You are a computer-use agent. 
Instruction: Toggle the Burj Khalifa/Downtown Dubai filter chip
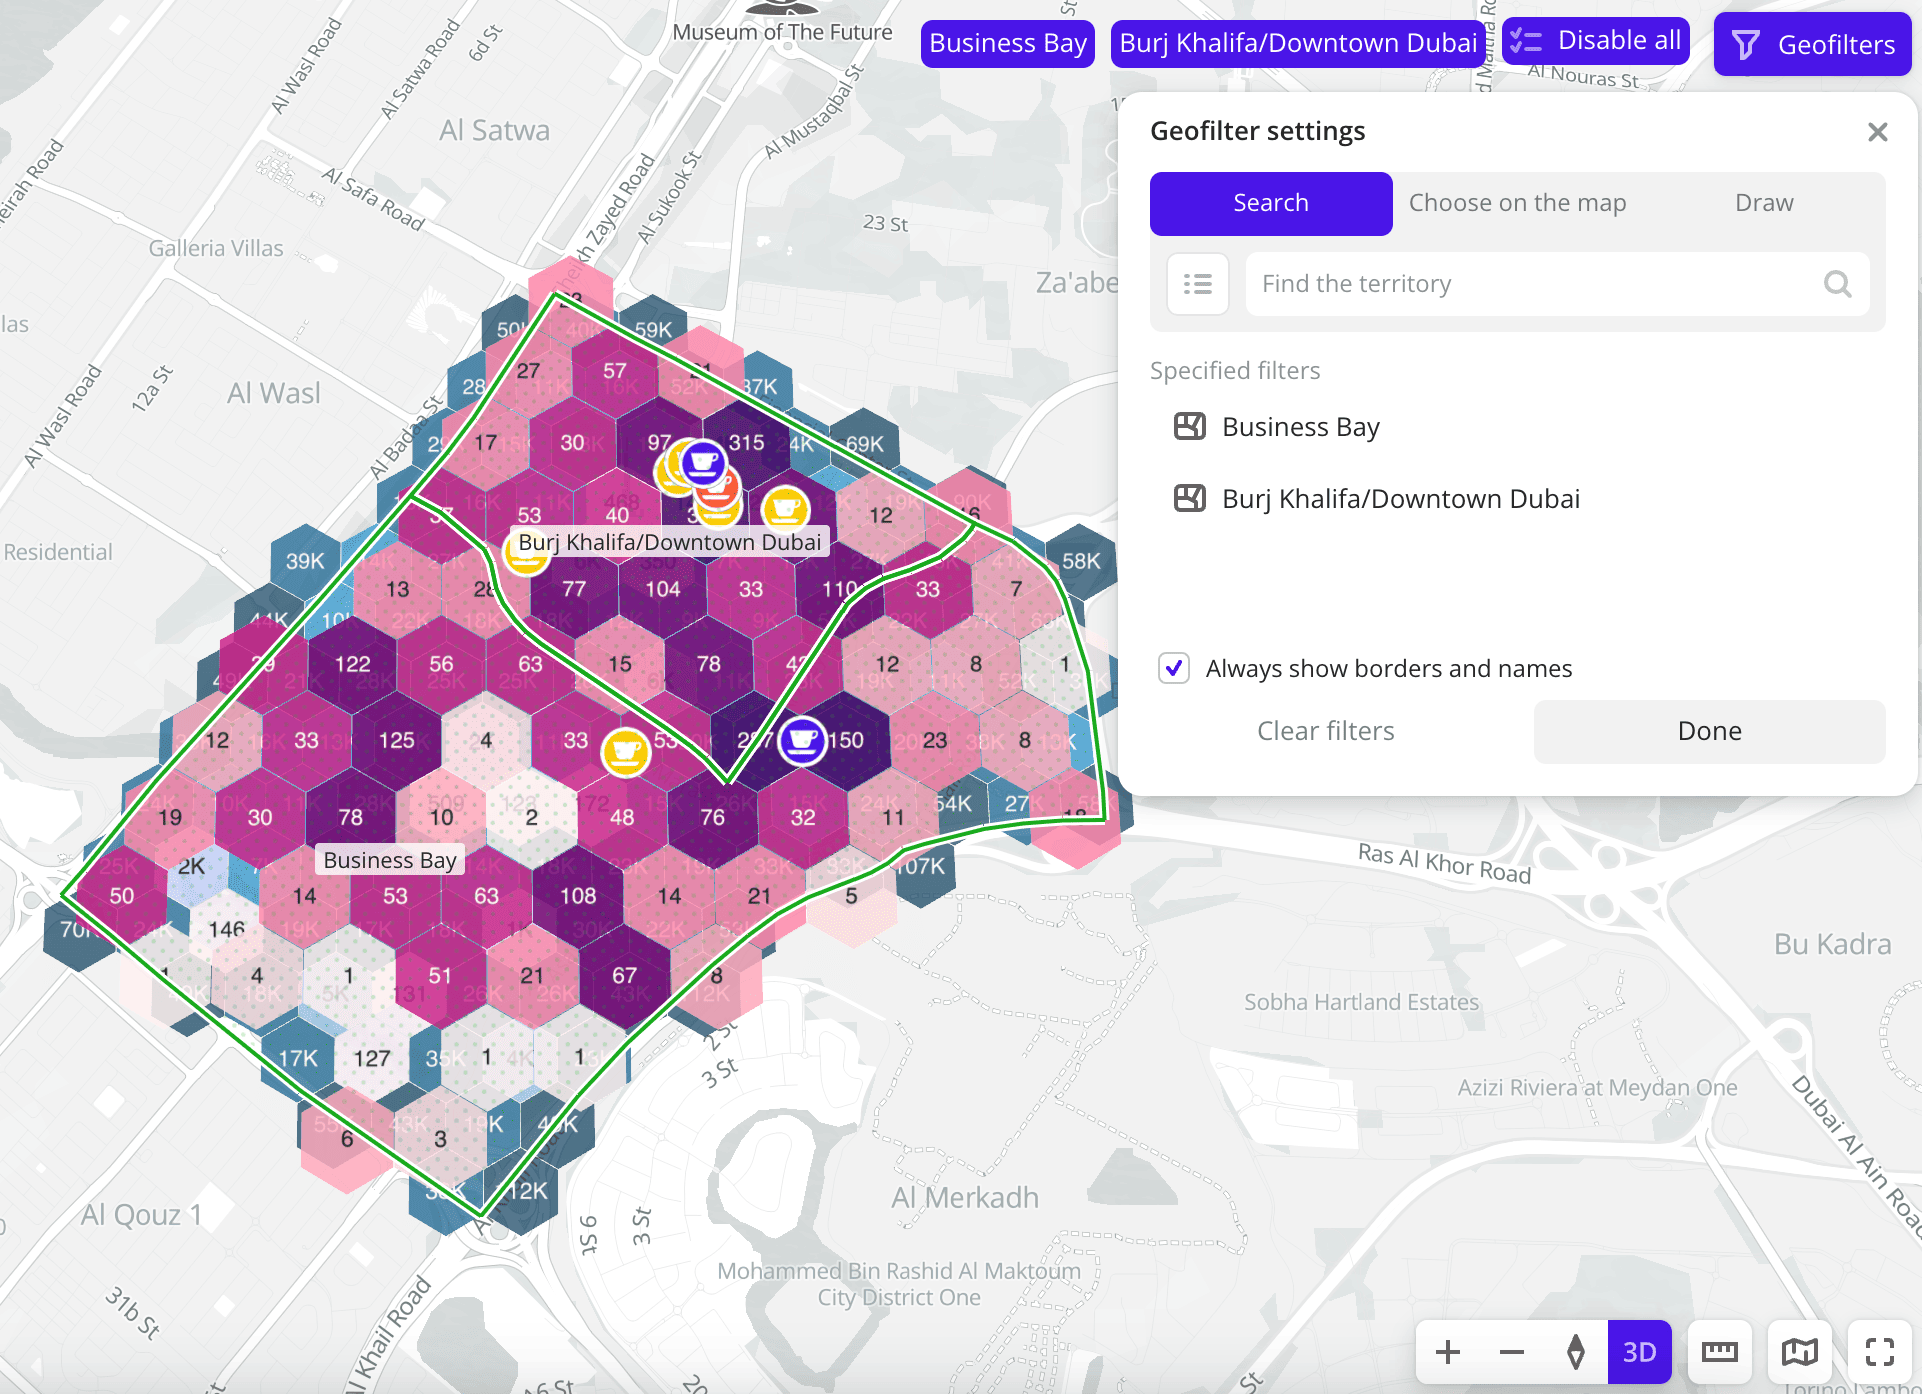click(x=1297, y=44)
